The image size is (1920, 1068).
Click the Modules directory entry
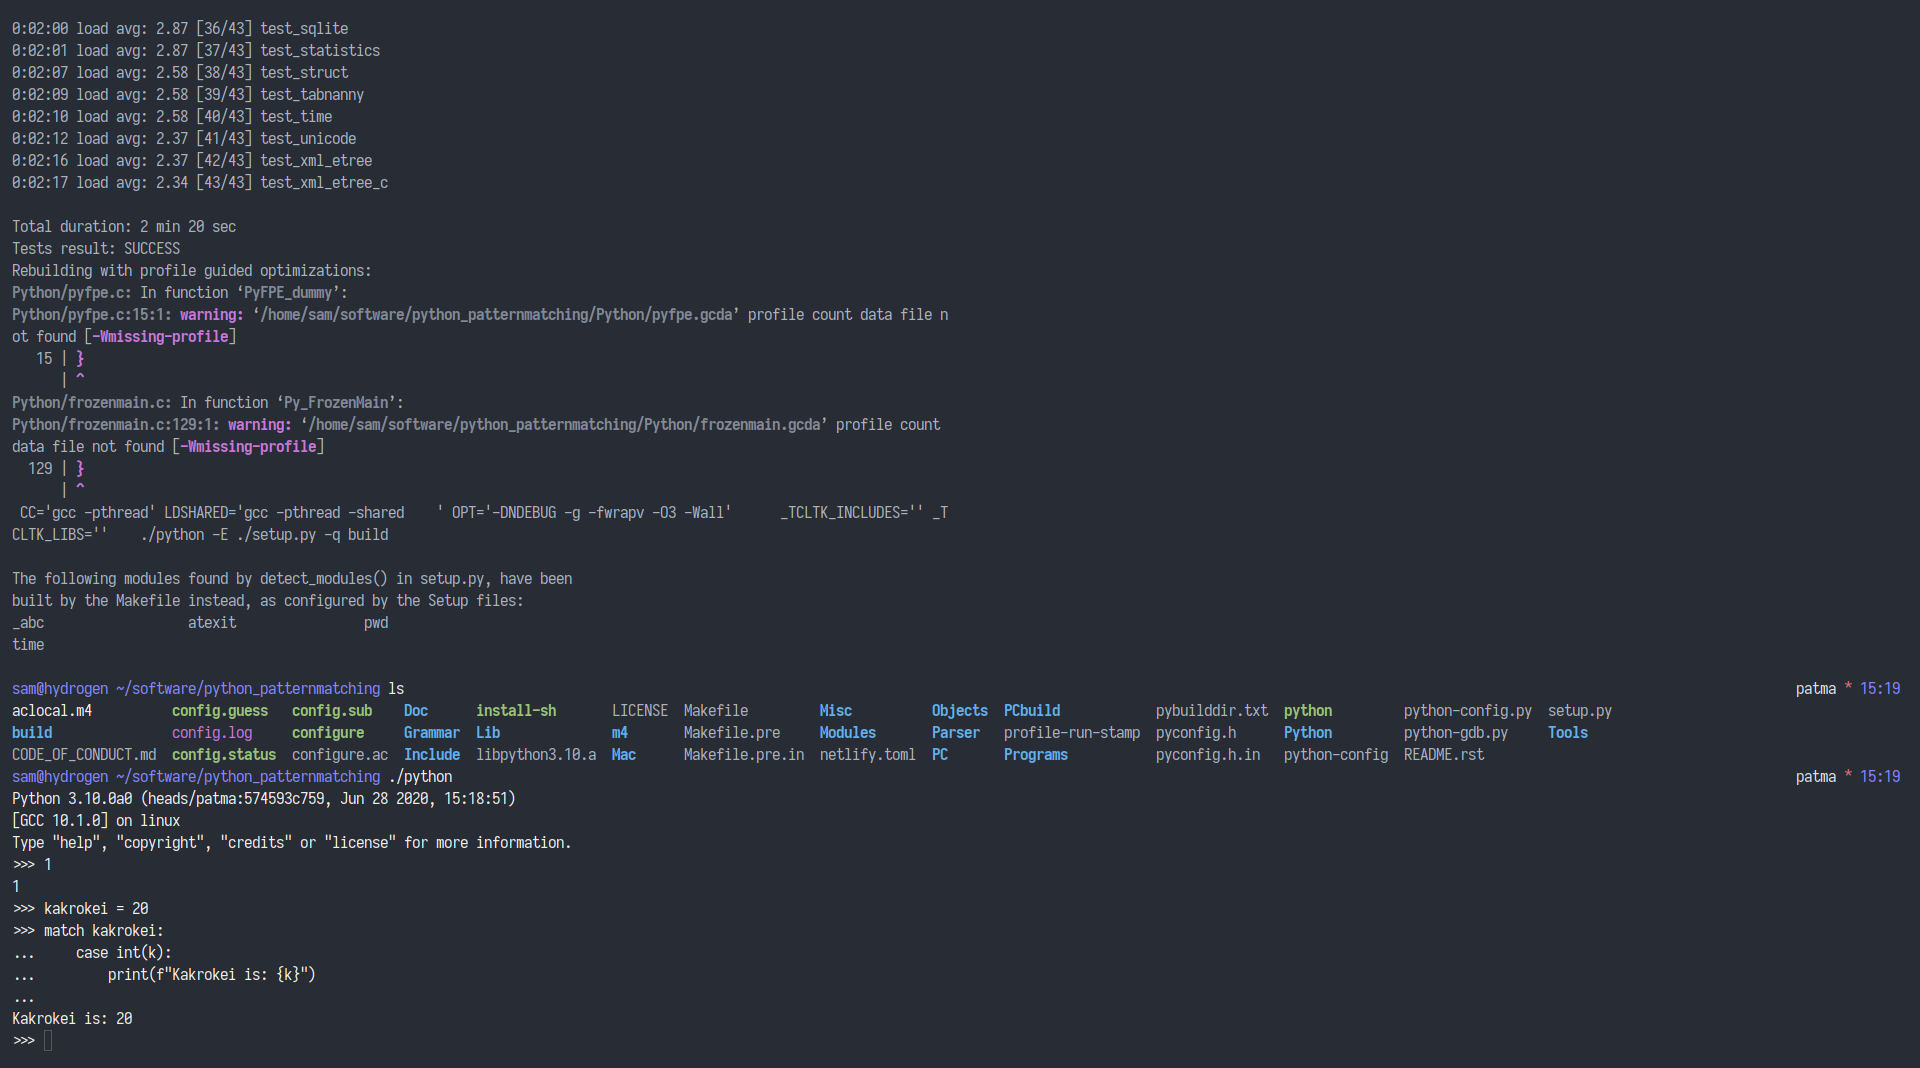pyautogui.click(x=847, y=733)
